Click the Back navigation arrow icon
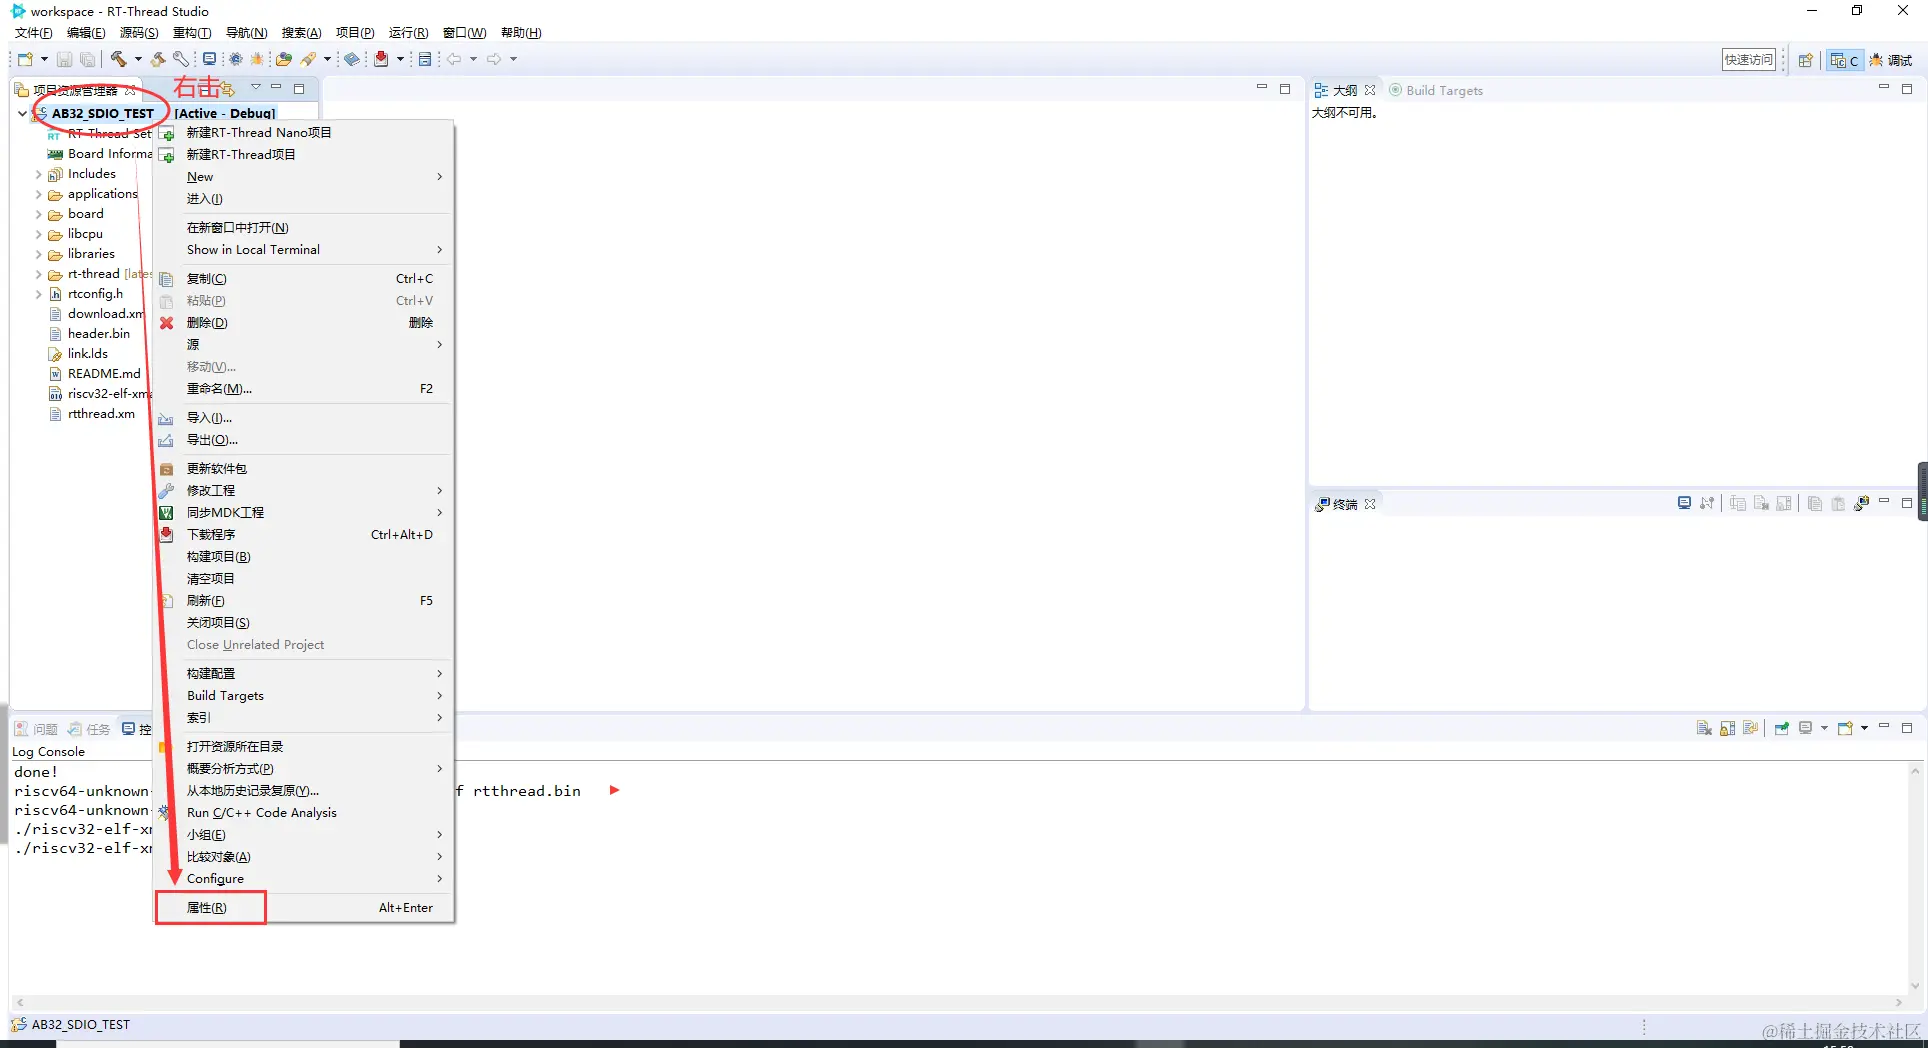The height and width of the screenshot is (1048, 1928). pos(454,59)
